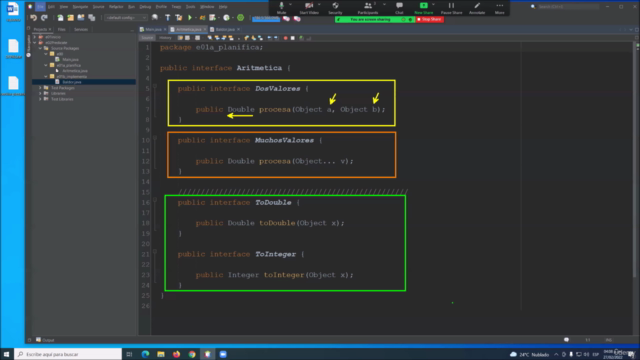
Task: Click New Share in Zoom toolbar
Action: coord(424,8)
